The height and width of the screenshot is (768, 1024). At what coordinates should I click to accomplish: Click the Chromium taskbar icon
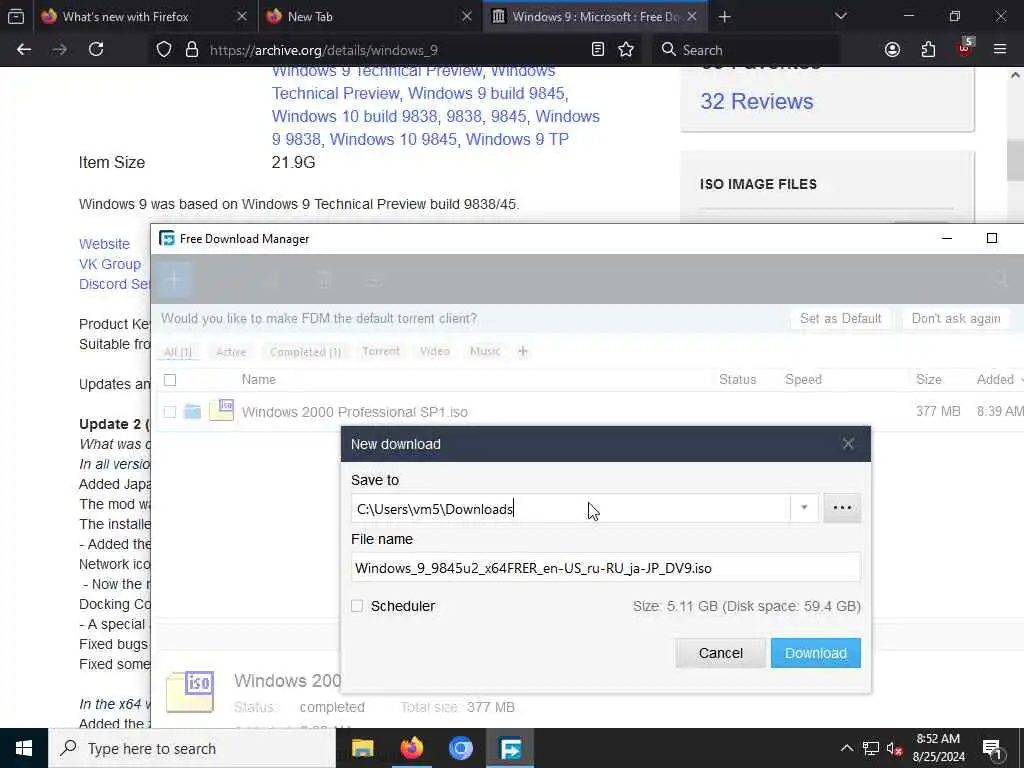tap(460, 748)
